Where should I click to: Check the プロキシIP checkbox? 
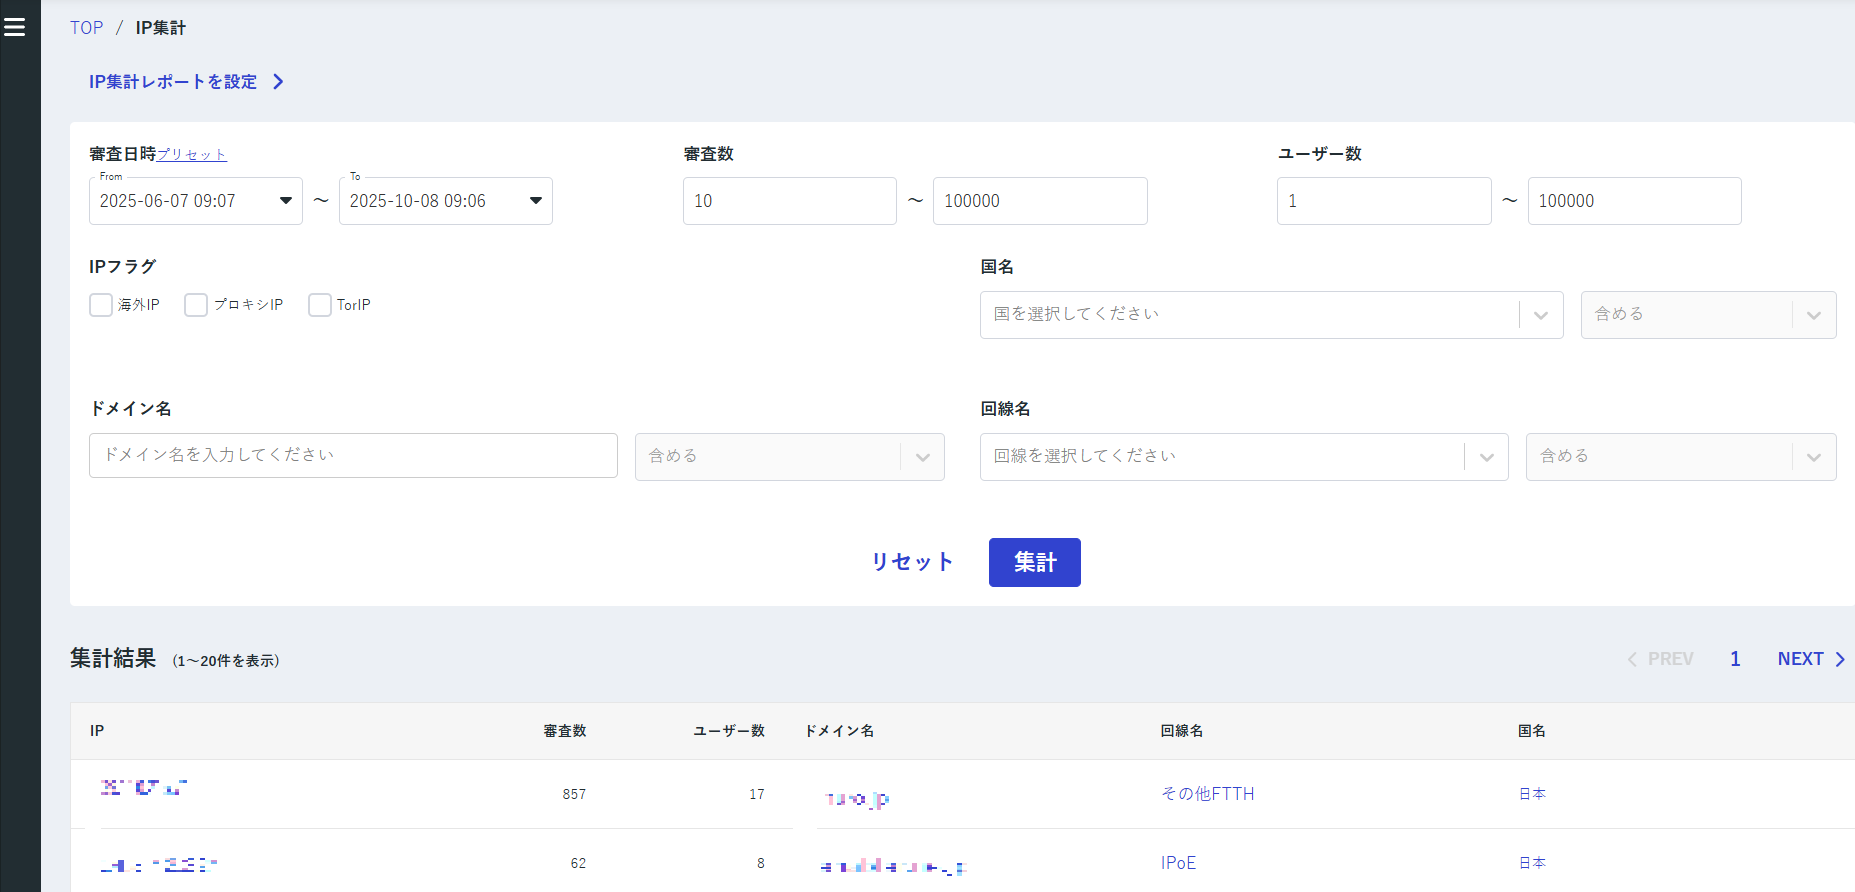[x=196, y=305]
